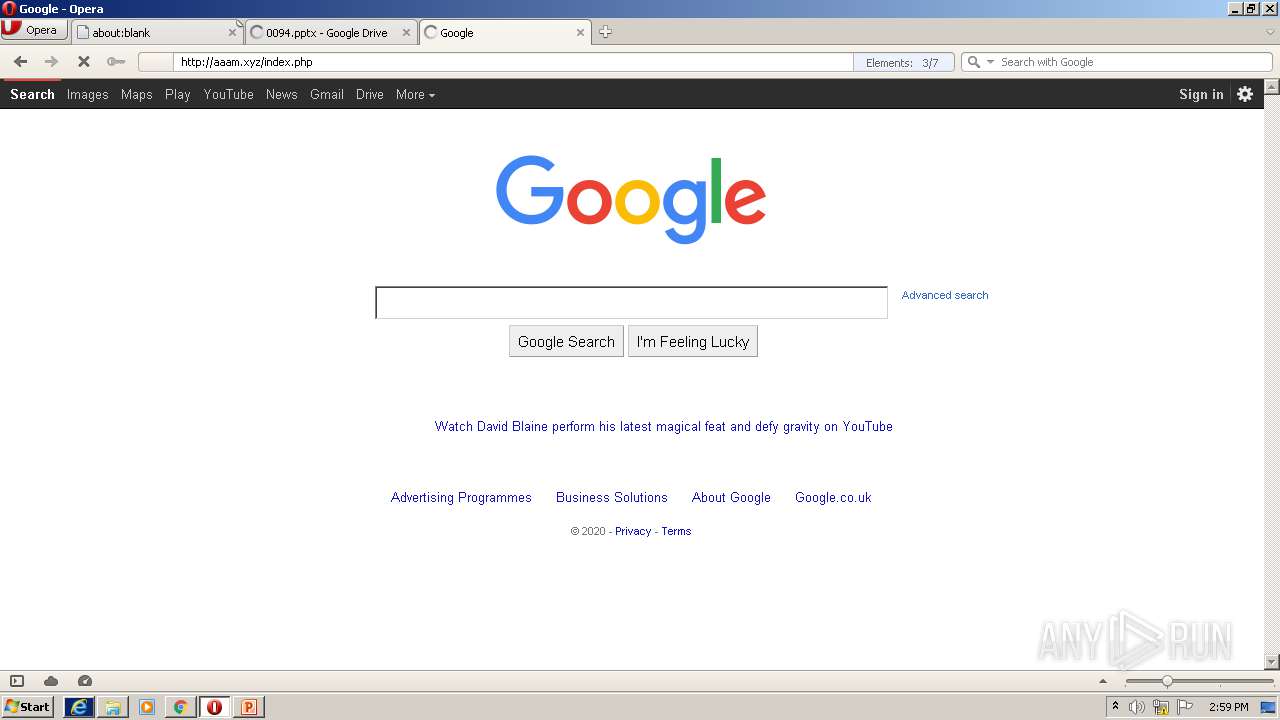Open the Advanced search link
The height and width of the screenshot is (720, 1280).
tap(945, 295)
